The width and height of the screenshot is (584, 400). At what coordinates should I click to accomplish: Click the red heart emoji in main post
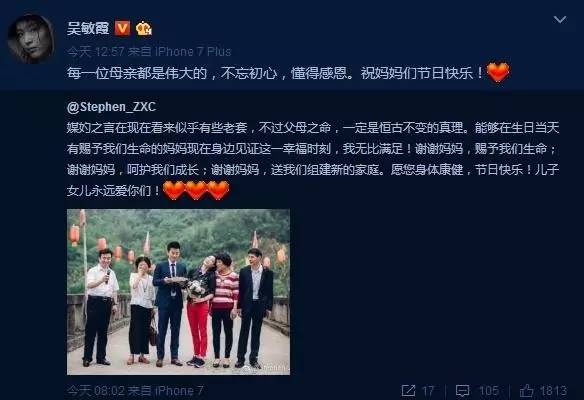[x=498, y=72]
